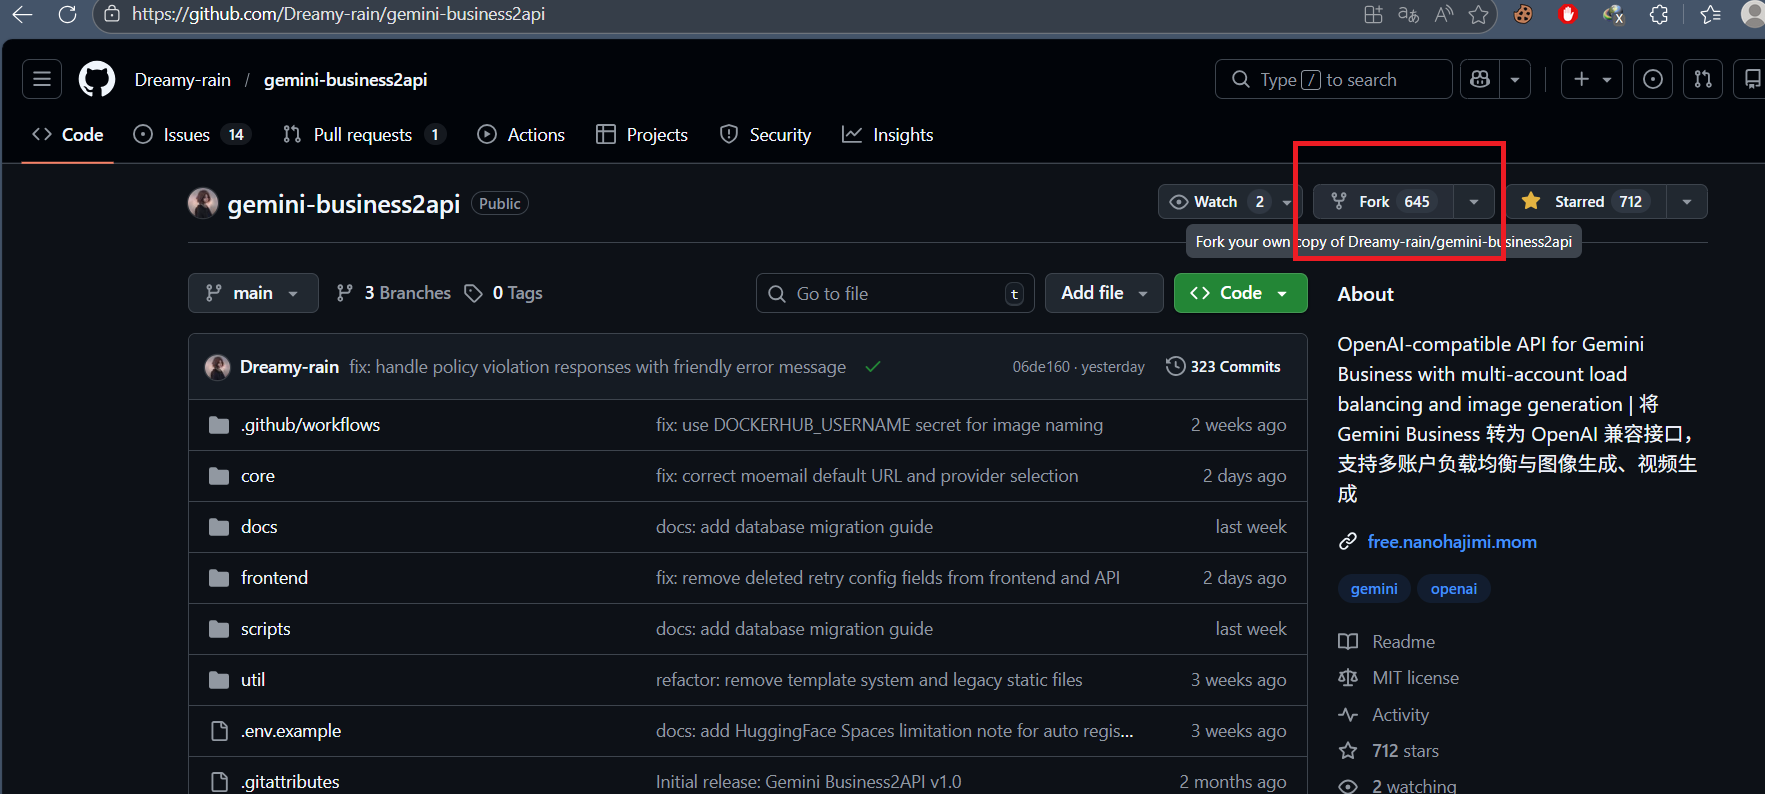1765x794 pixels.
Task: Open the .gitattributes file
Action: click(290, 782)
